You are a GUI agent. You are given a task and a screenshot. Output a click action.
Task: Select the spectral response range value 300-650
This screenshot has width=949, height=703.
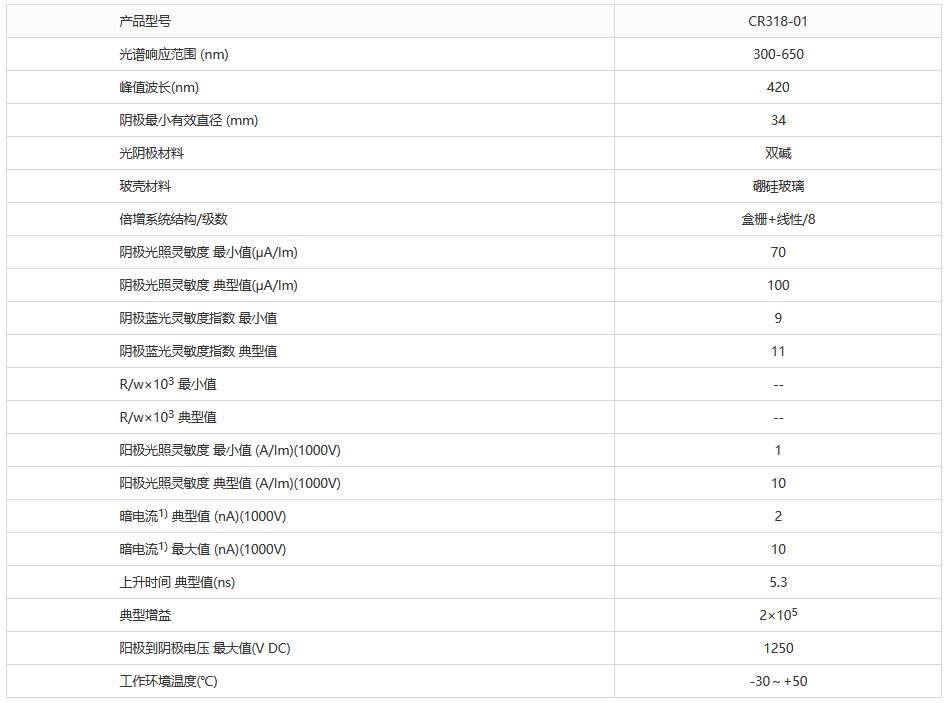(778, 54)
